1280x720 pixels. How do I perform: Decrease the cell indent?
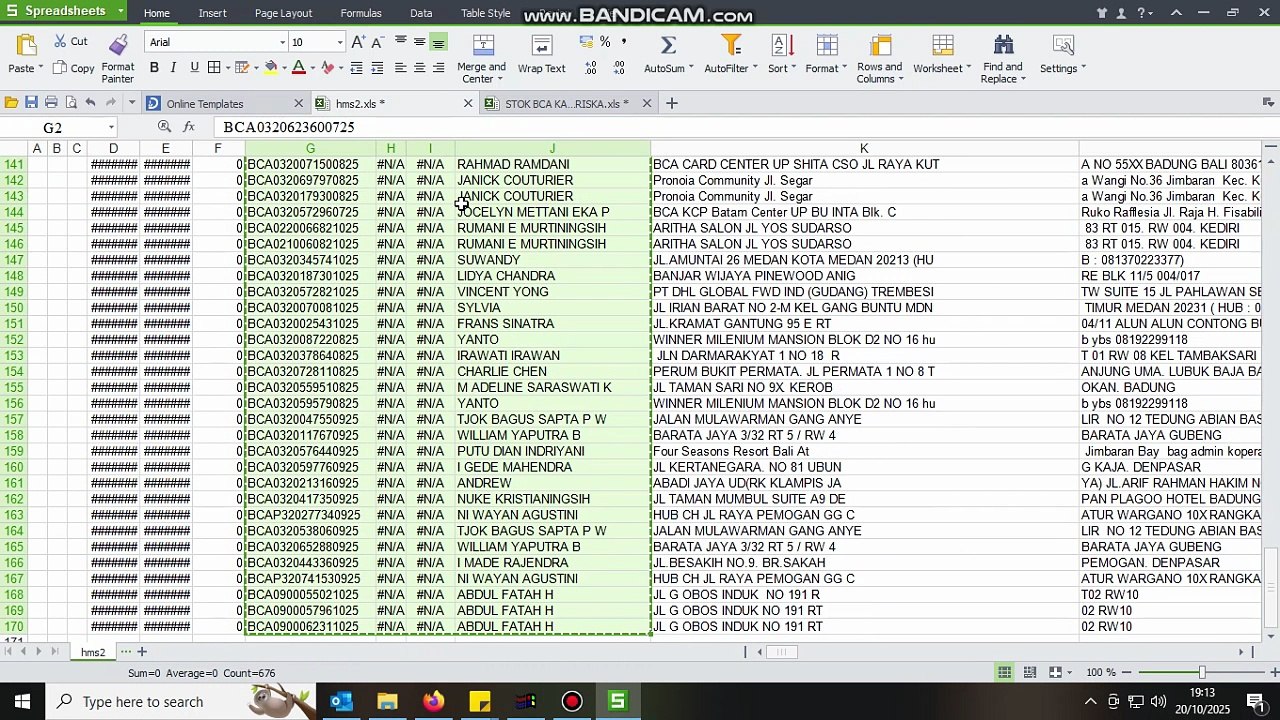(357, 68)
